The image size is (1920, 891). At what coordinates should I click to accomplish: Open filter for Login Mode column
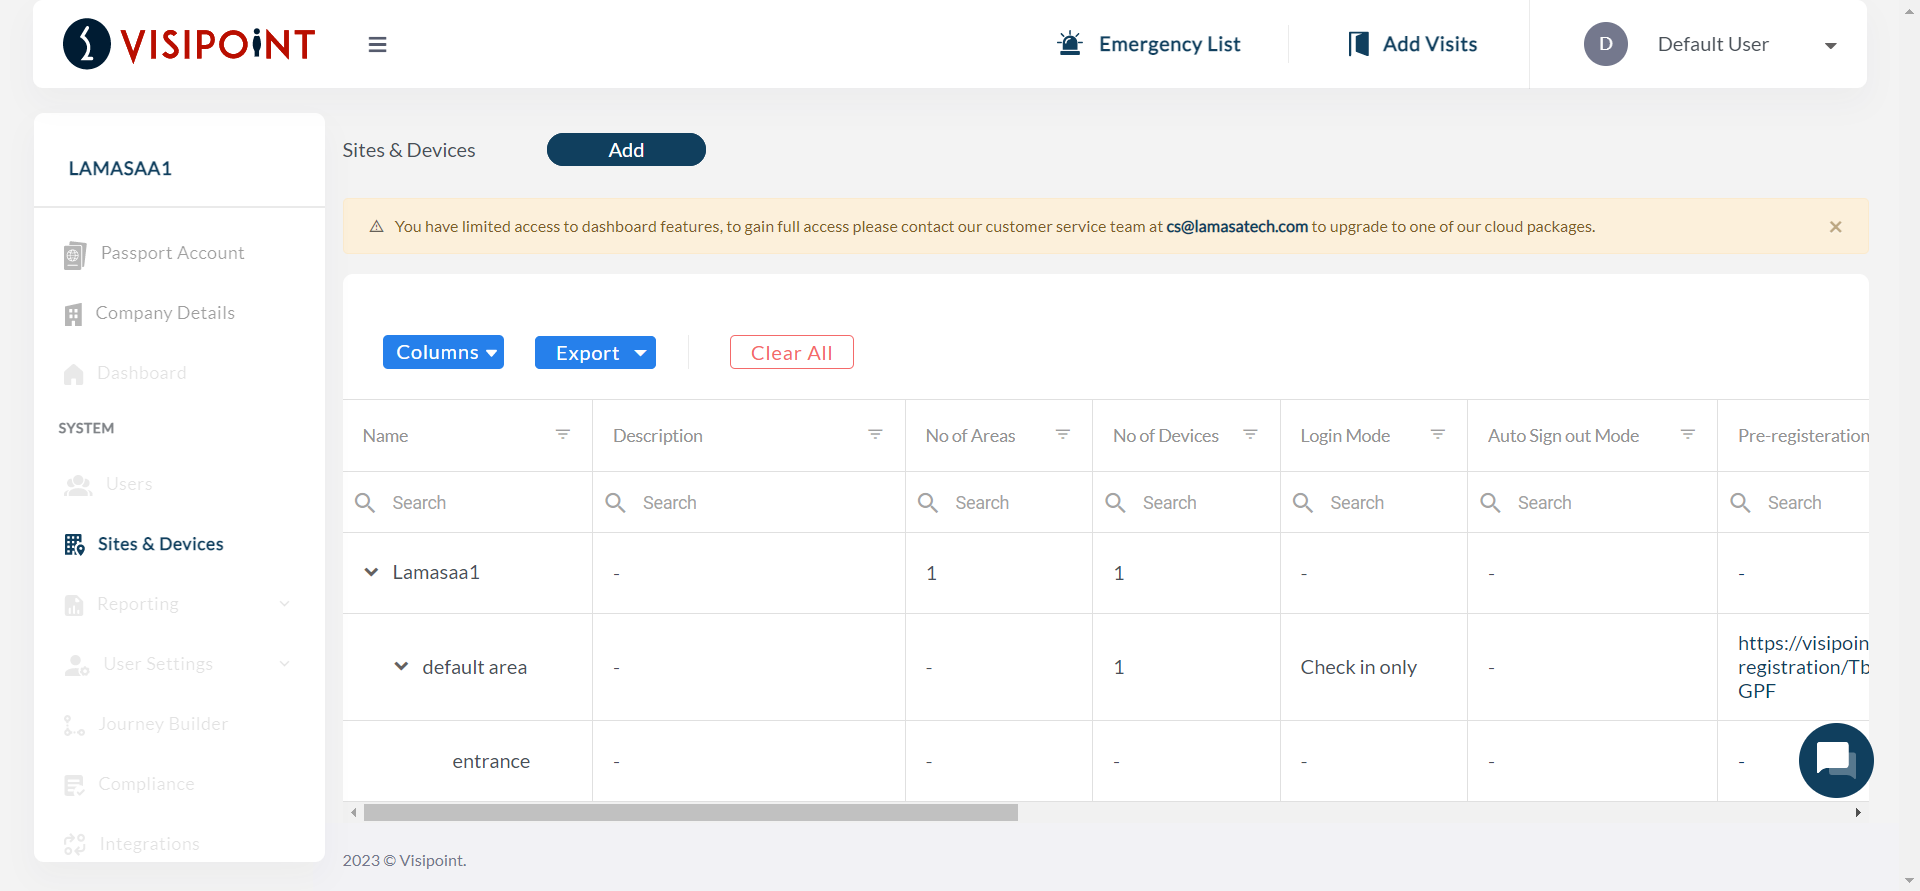(1438, 435)
